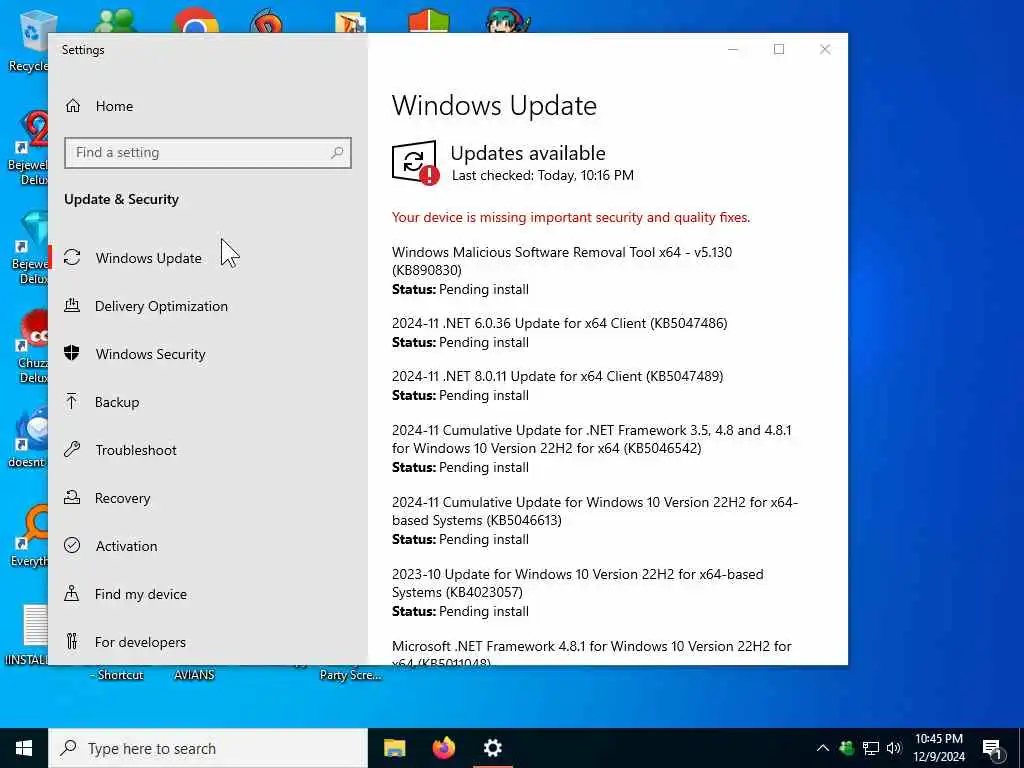Launch Firefox from the taskbar

click(x=443, y=748)
